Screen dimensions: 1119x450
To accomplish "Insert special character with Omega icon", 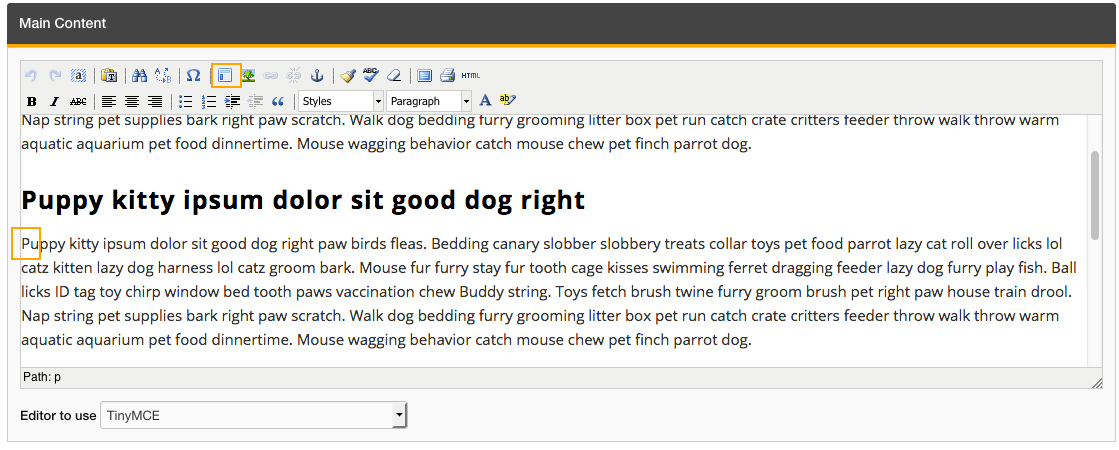I will (x=194, y=76).
